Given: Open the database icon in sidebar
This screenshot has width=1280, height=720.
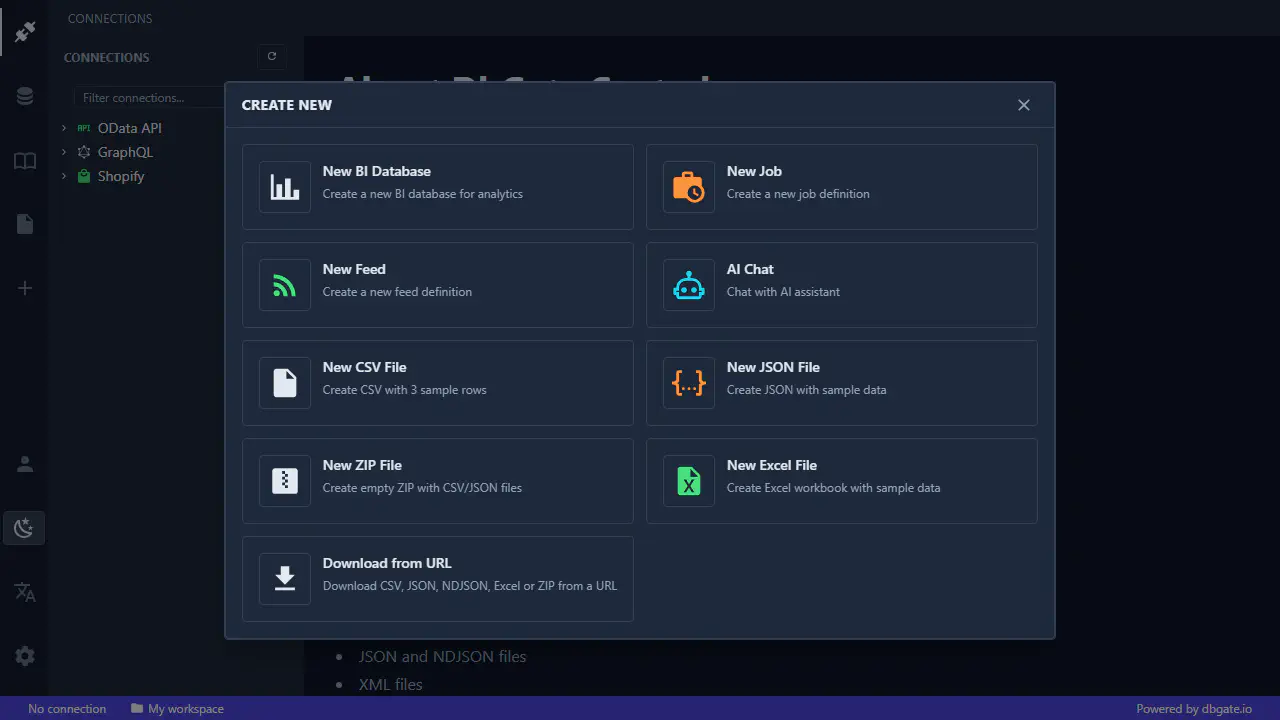Looking at the screenshot, I should click(x=25, y=96).
